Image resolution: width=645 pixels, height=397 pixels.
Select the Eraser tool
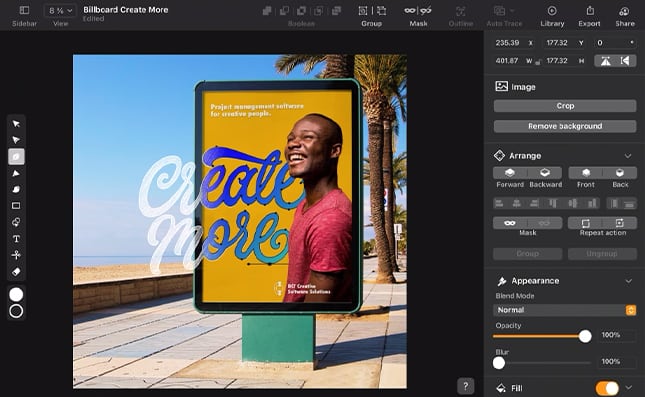coord(16,272)
